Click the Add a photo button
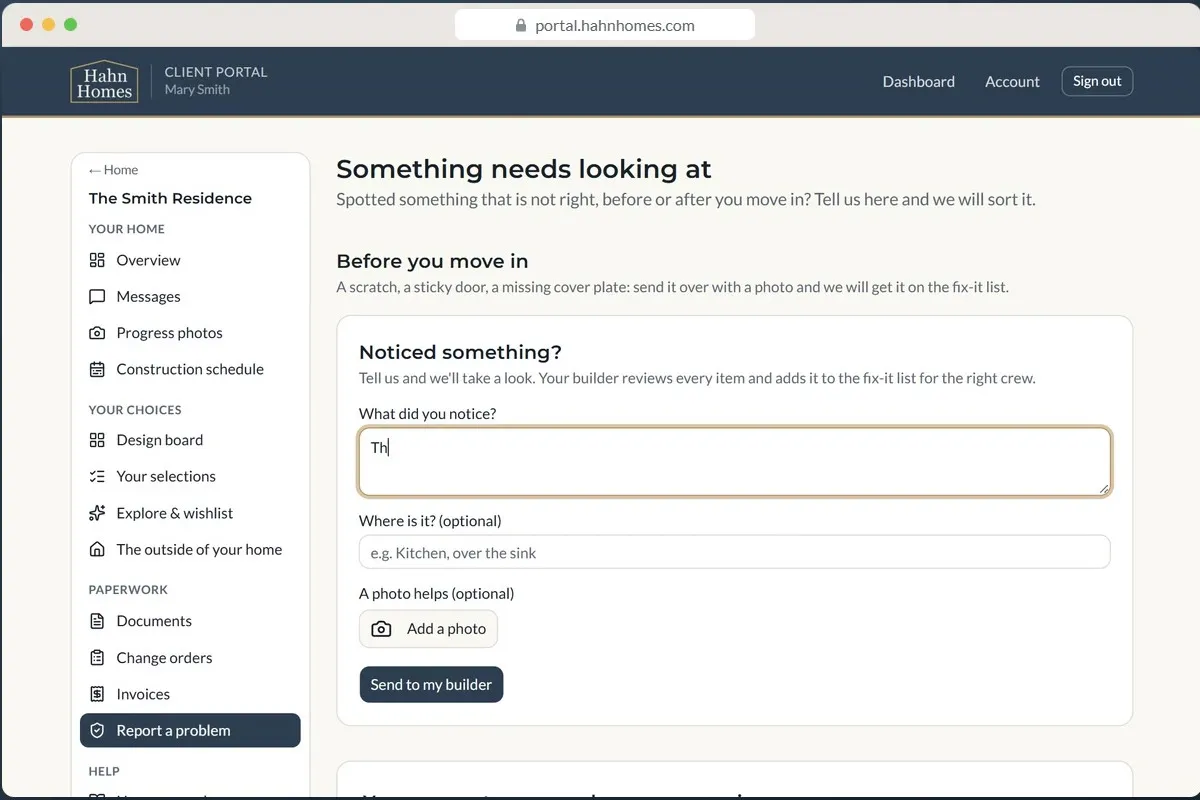The height and width of the screenshot is (800, 1200). pyautogui.click(x=428, y=629)
